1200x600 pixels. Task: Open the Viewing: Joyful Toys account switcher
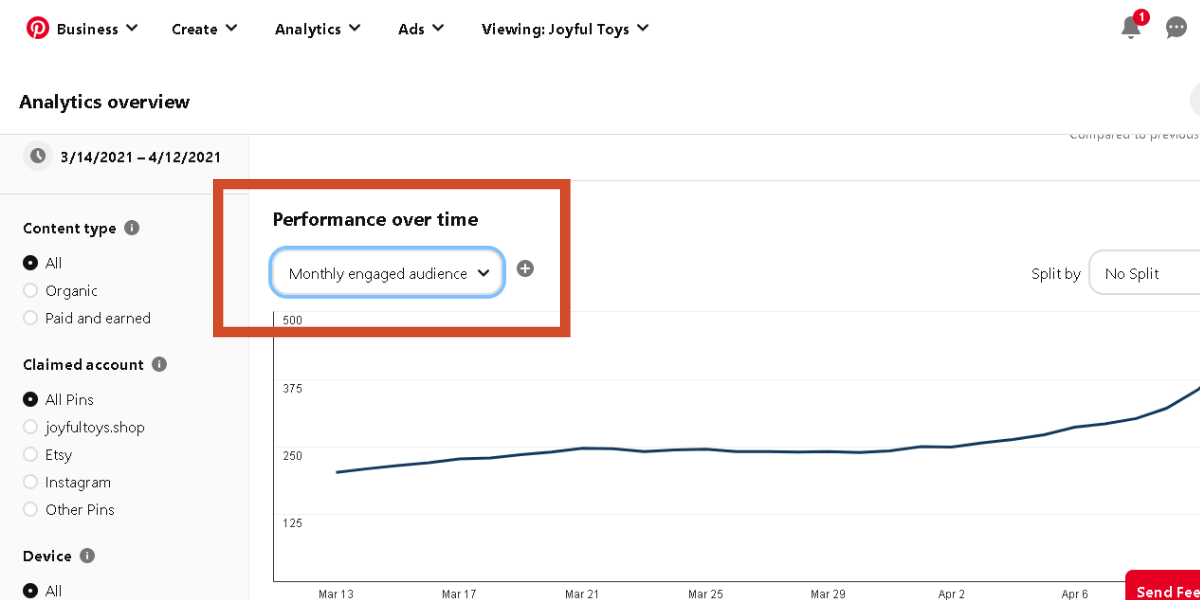point(565,29)
